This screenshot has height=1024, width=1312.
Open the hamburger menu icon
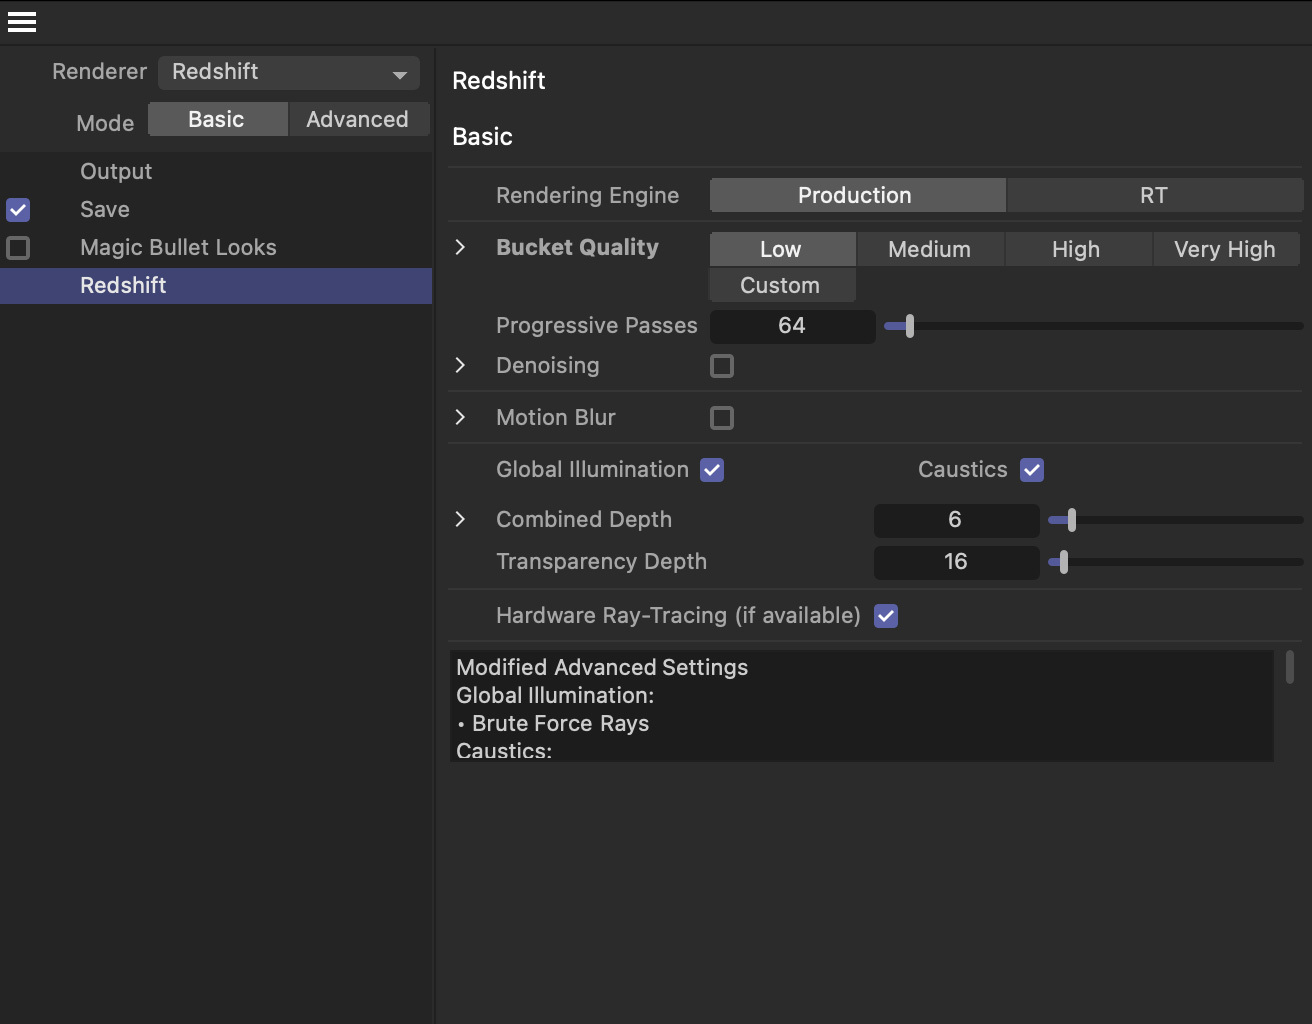pyautogui.click(x=22, y=21)
